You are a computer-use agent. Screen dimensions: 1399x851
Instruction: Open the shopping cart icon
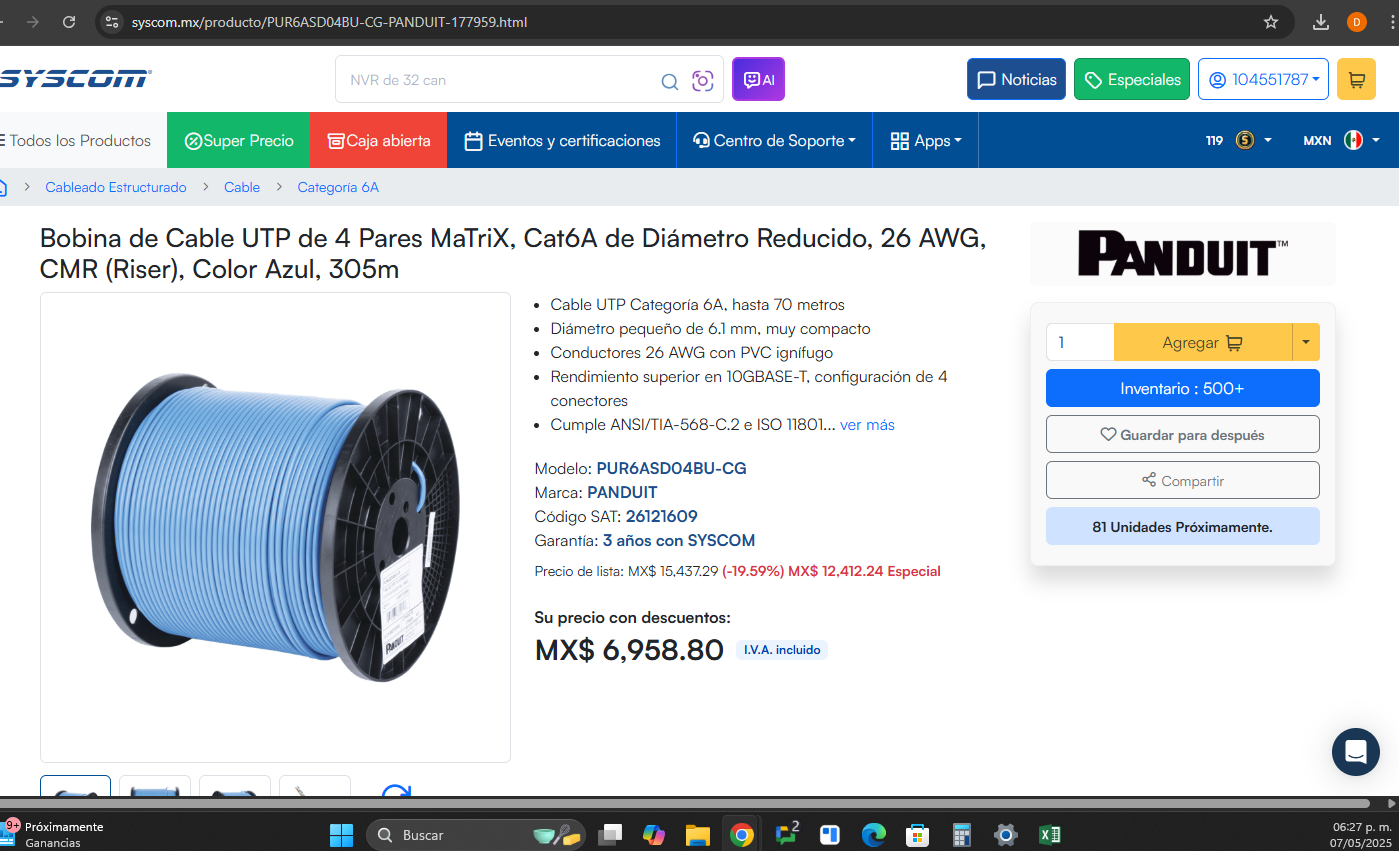tap(1356, 79)
